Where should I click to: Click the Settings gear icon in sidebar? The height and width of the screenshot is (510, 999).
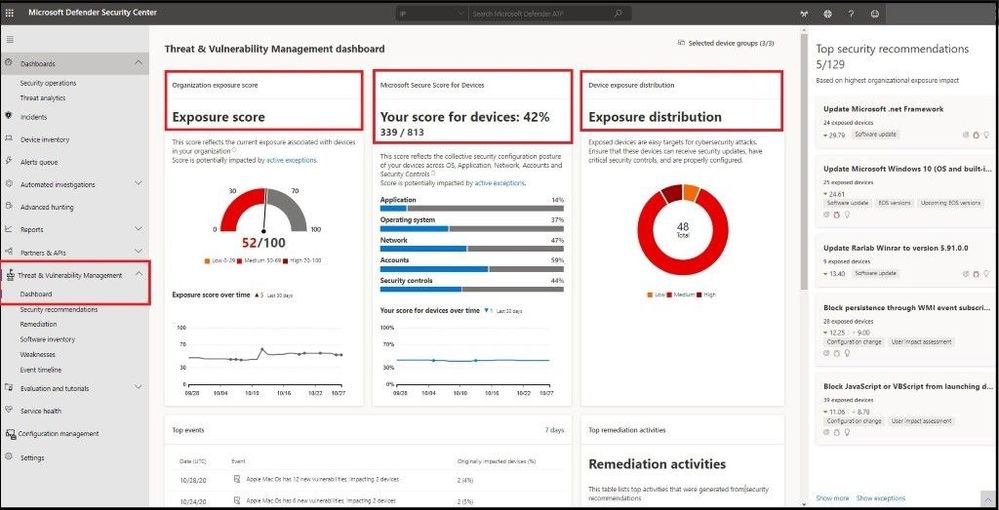point(9,456)
